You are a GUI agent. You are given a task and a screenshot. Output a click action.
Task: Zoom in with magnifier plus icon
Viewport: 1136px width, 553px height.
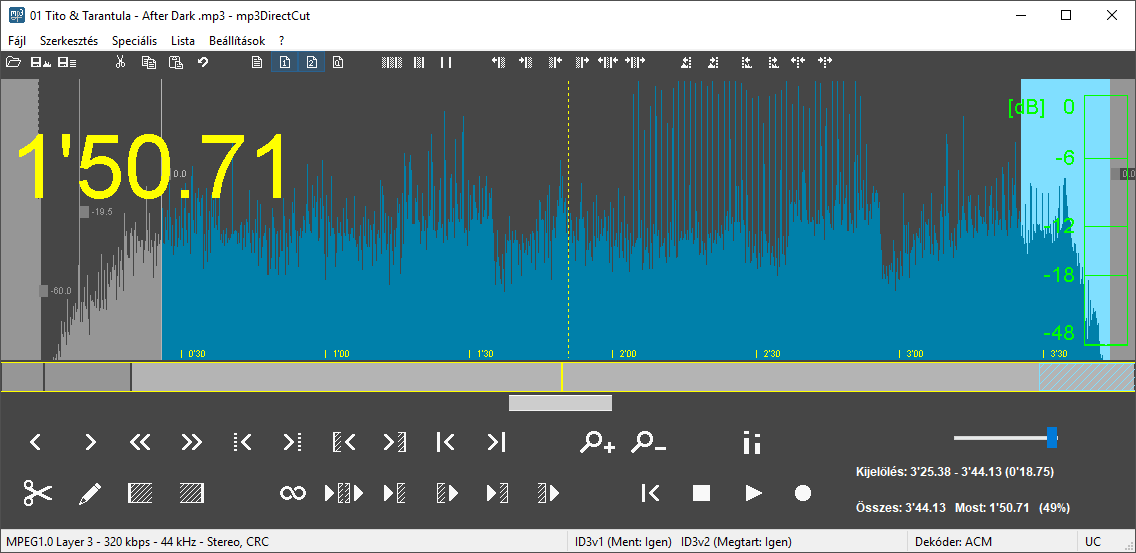(597, 442)
